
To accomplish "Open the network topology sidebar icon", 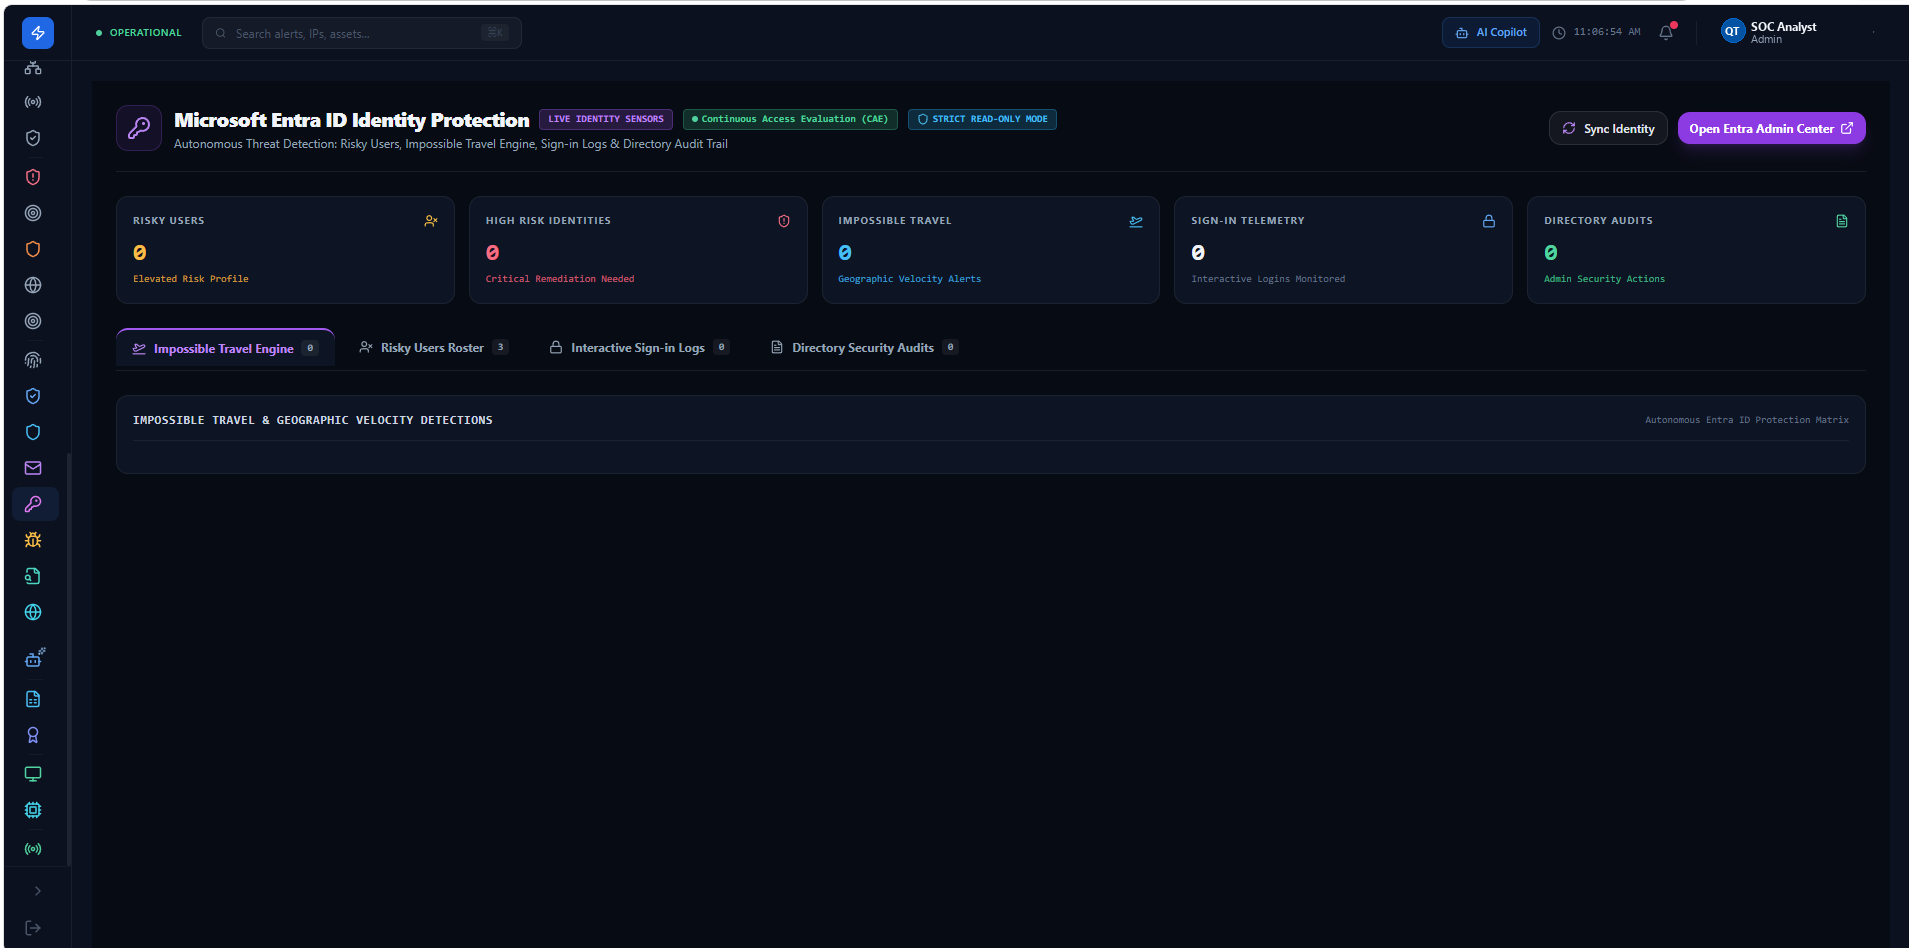I will (33, 67).
